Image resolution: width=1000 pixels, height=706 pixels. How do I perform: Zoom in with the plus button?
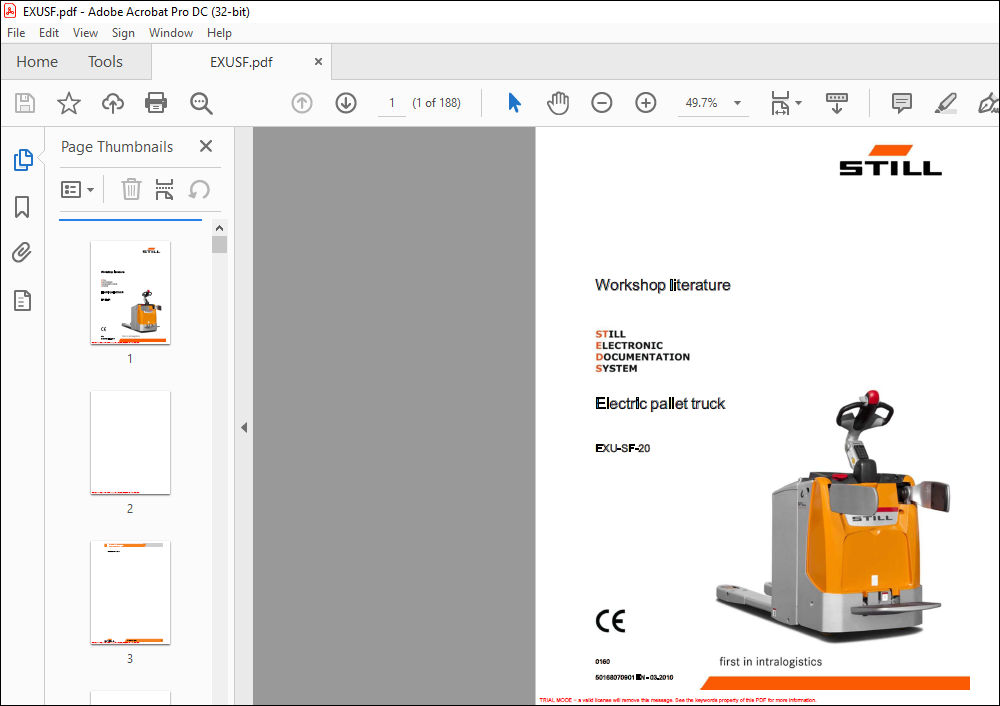tap(646, 103)
